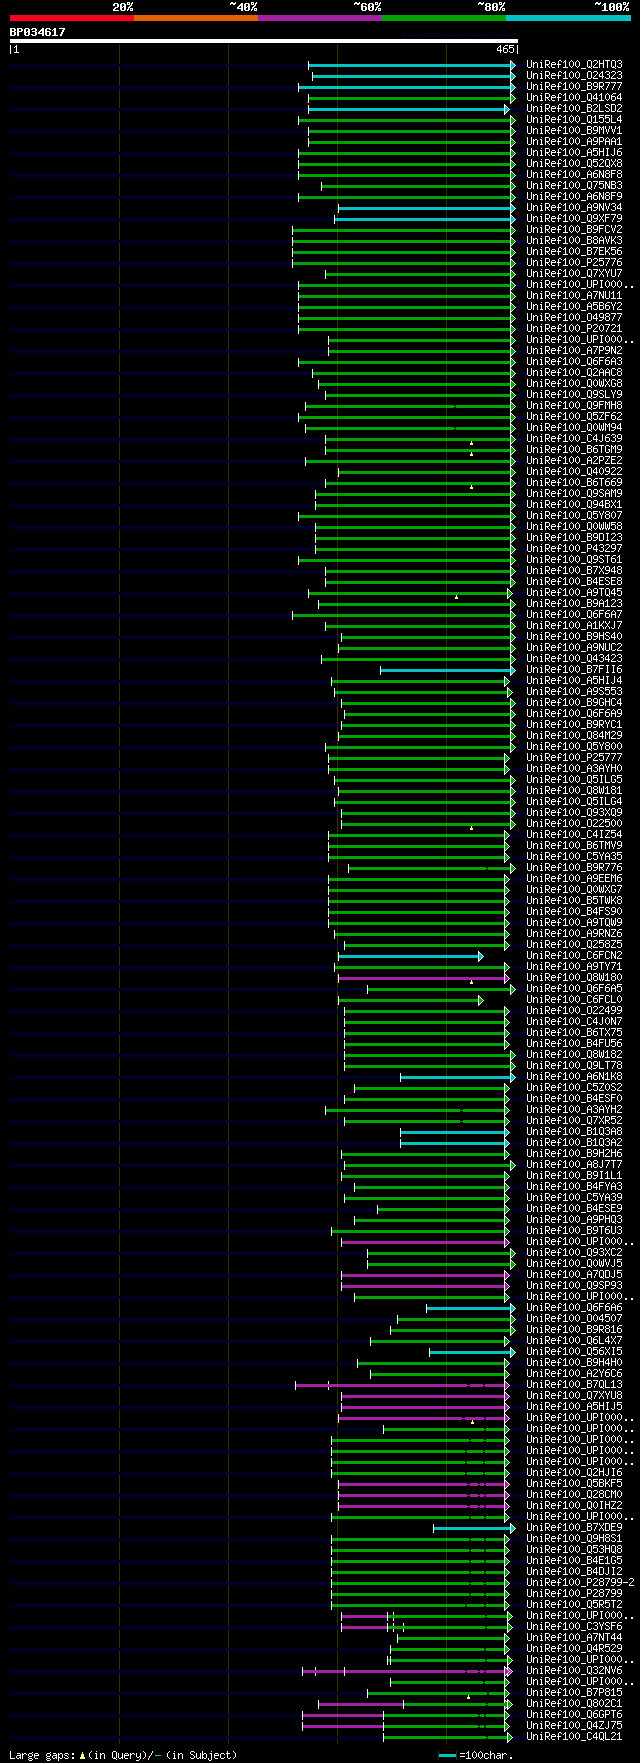Select the UniRef100_Q2HJI6 label
Image resolution: width=640 pixels, height=1763 pixels.
click(574, 1472)
